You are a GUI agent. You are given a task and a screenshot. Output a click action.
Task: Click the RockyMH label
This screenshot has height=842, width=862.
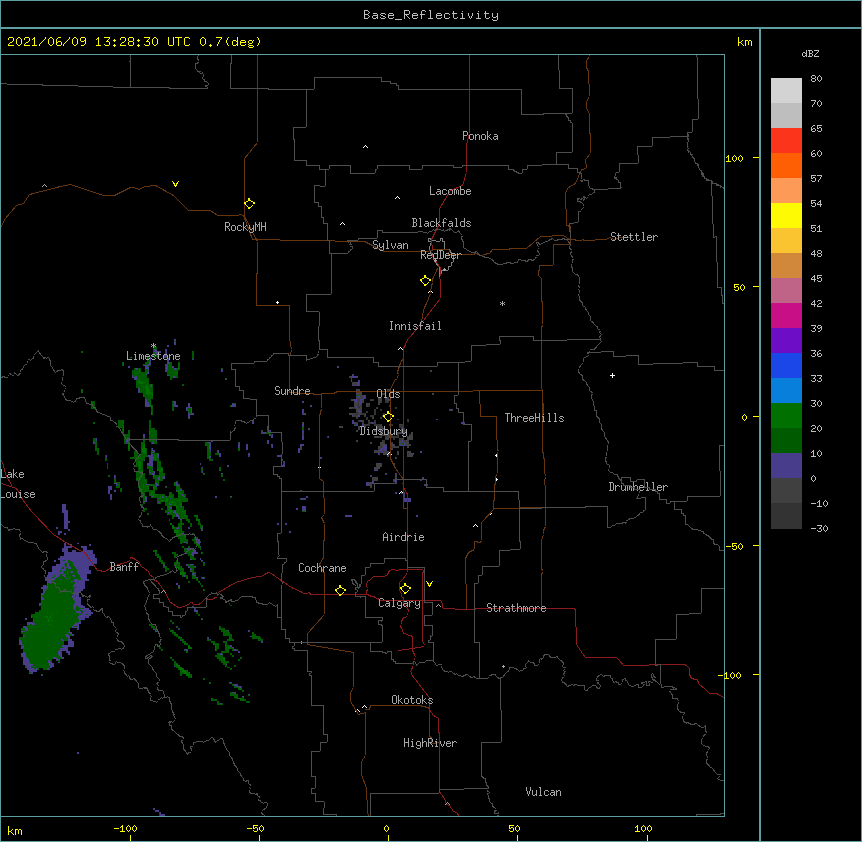click(245, 227)
